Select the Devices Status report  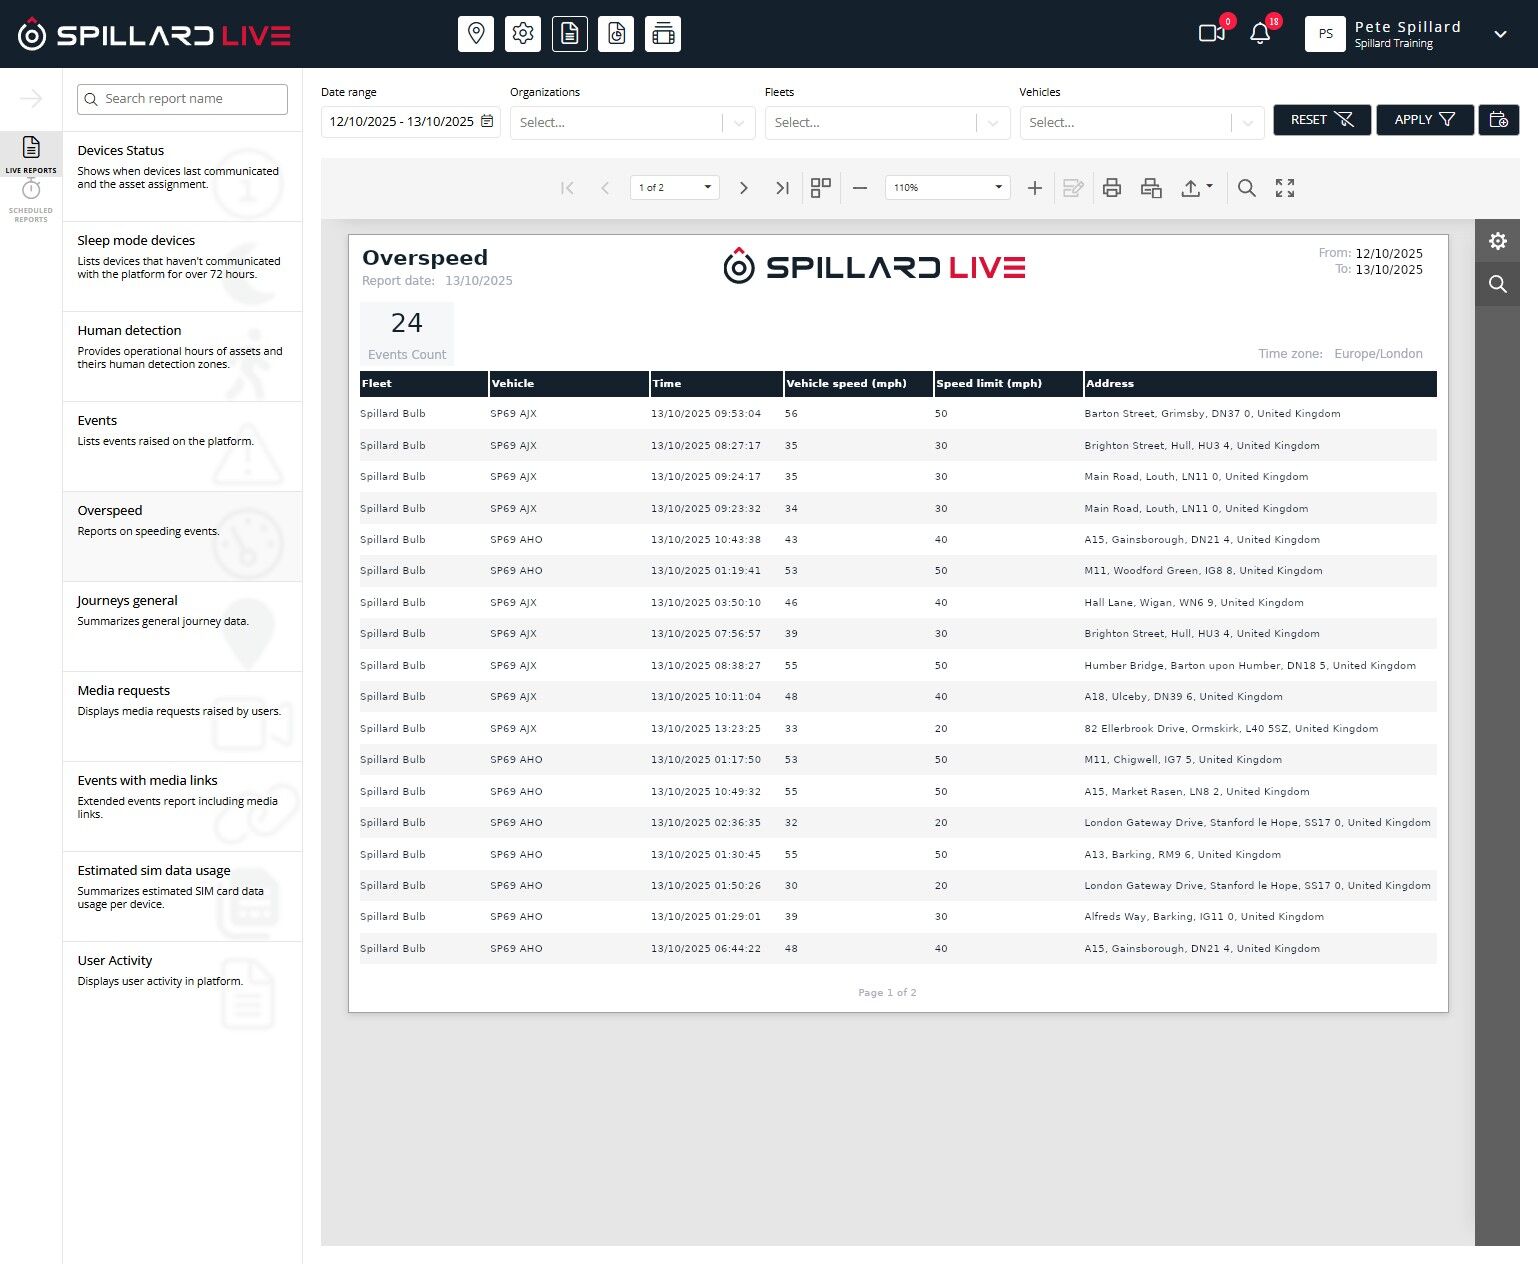coord(182,177)
